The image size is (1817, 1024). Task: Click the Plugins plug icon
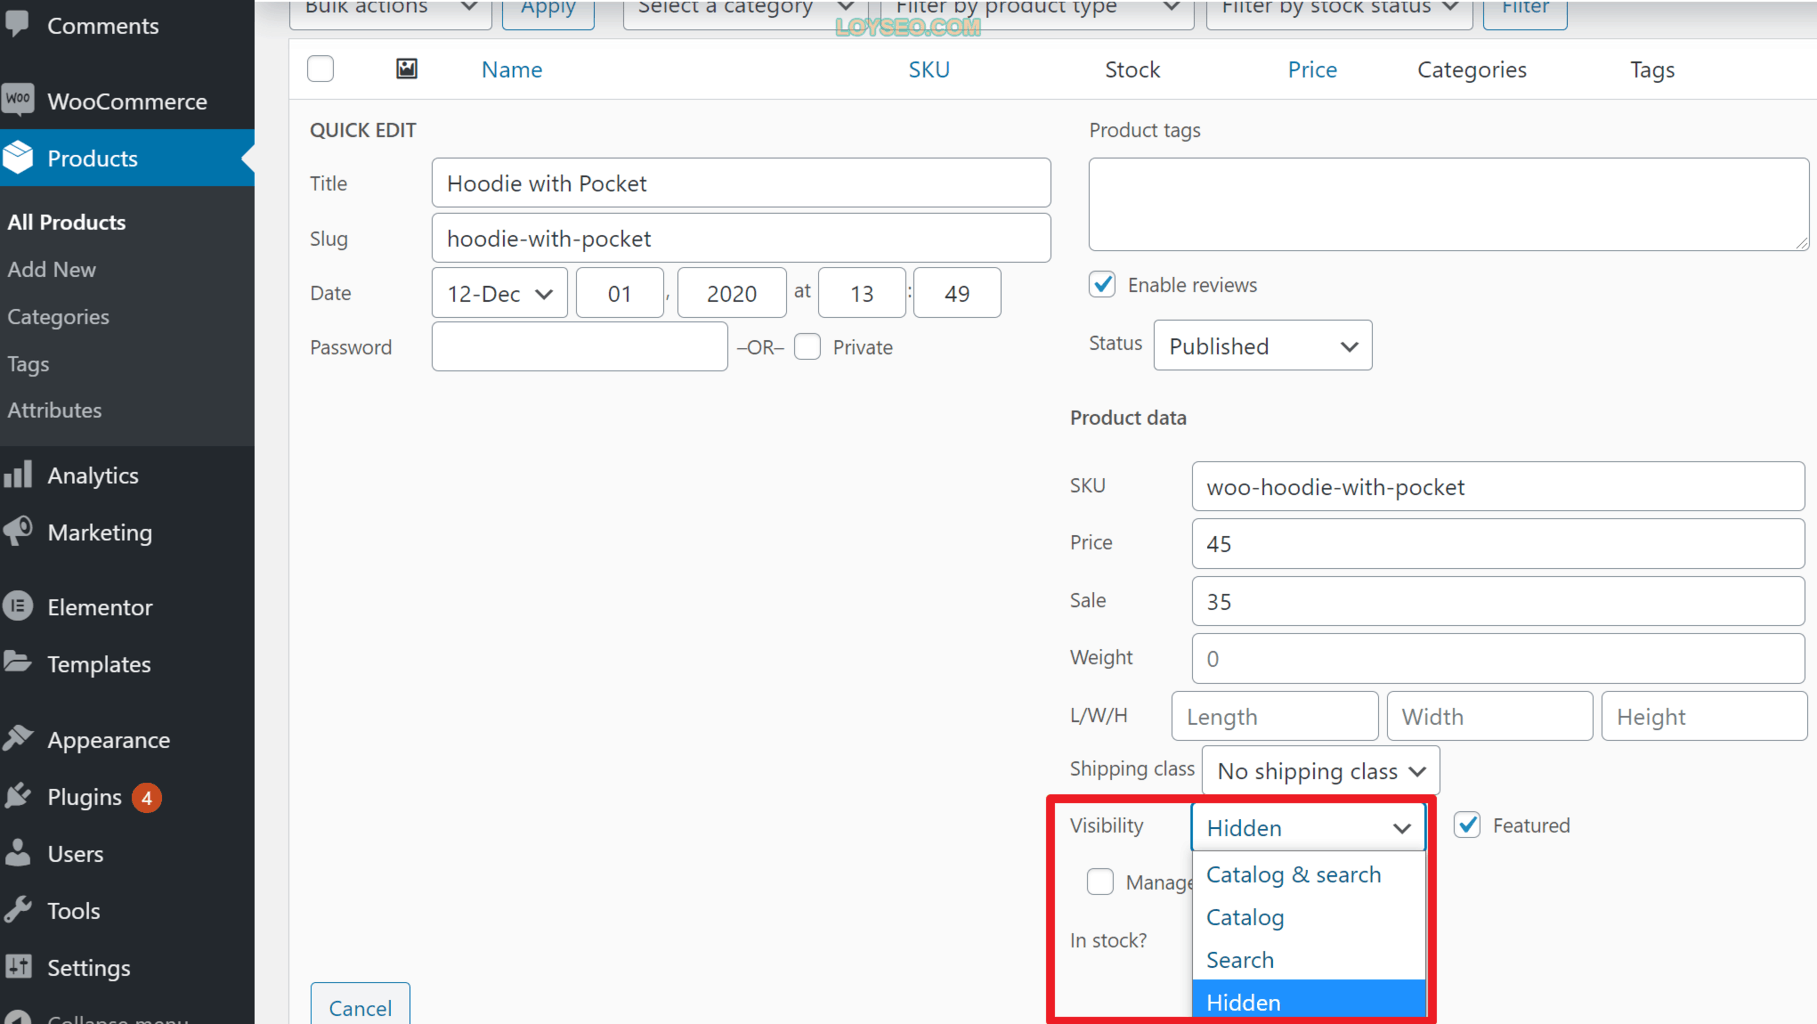coord(18,796)
